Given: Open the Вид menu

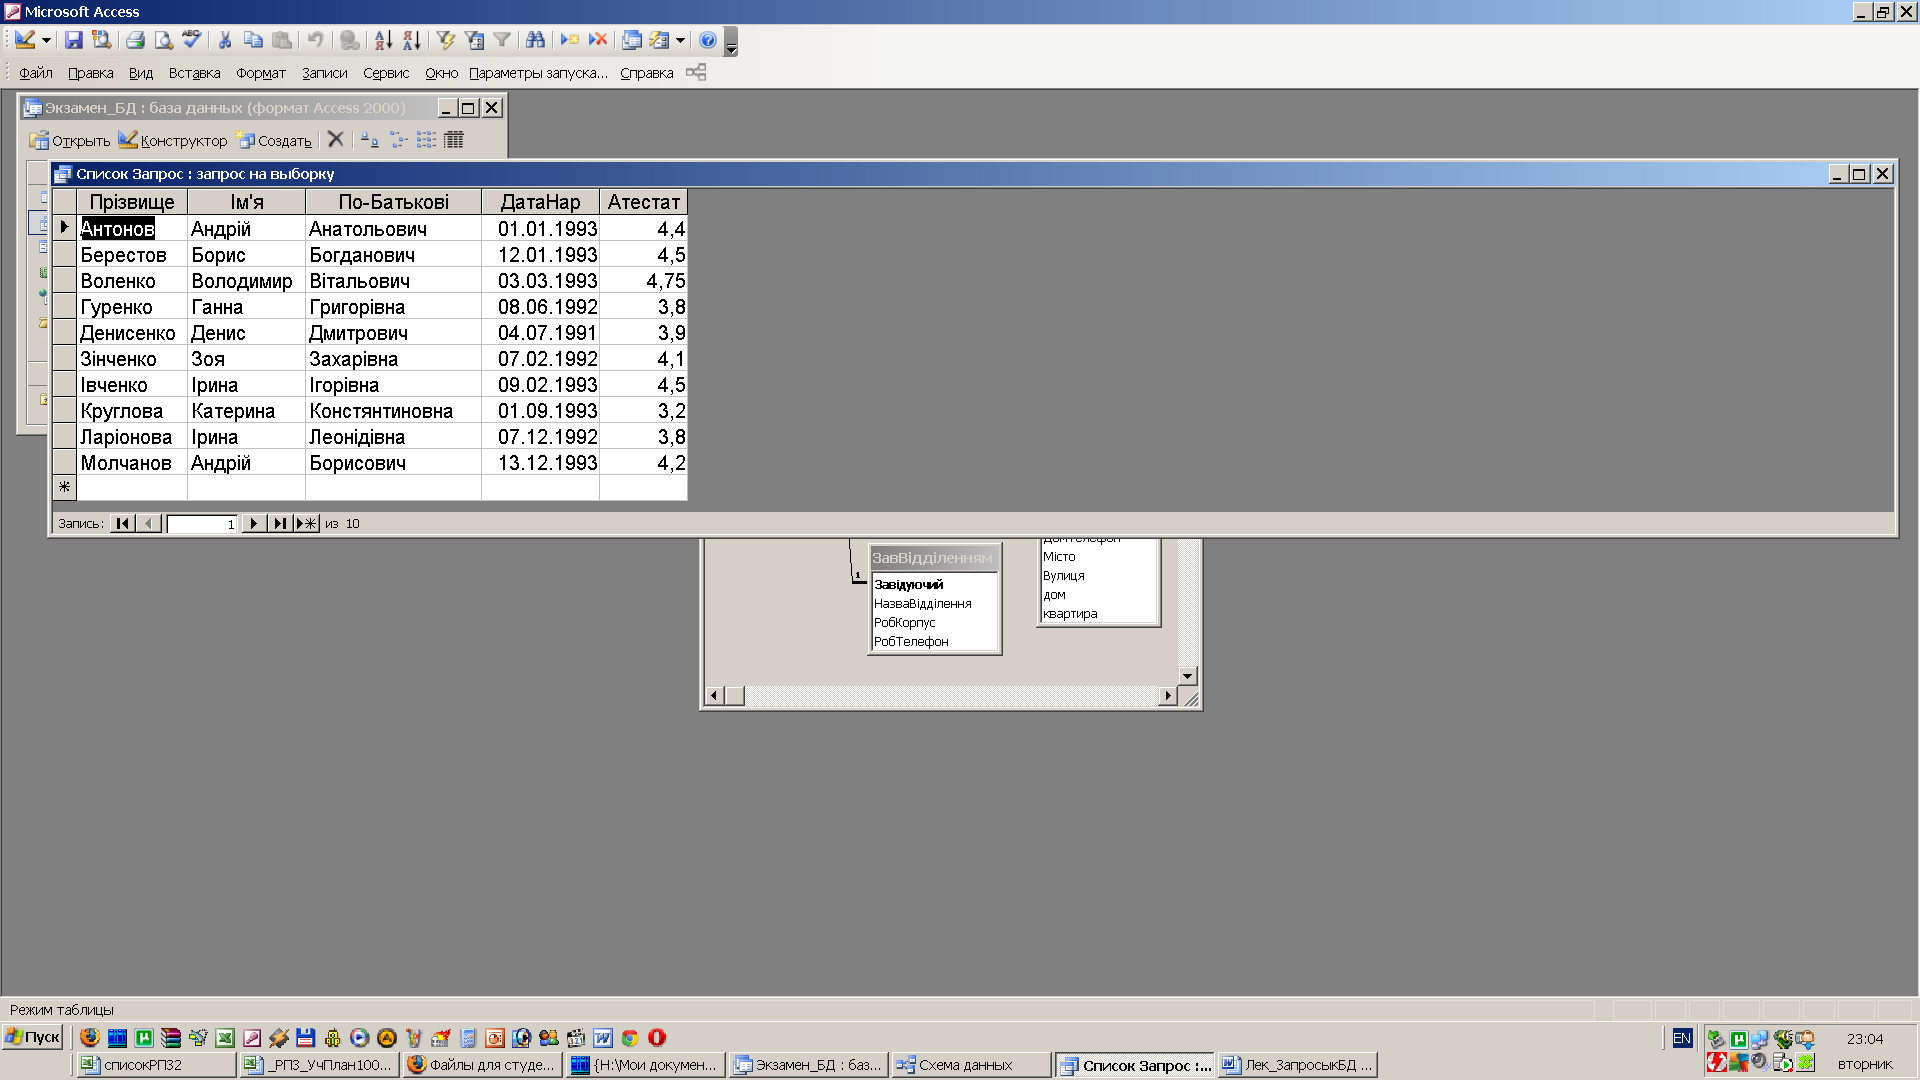Looking at the screenshot, I should tap(141, 73).
